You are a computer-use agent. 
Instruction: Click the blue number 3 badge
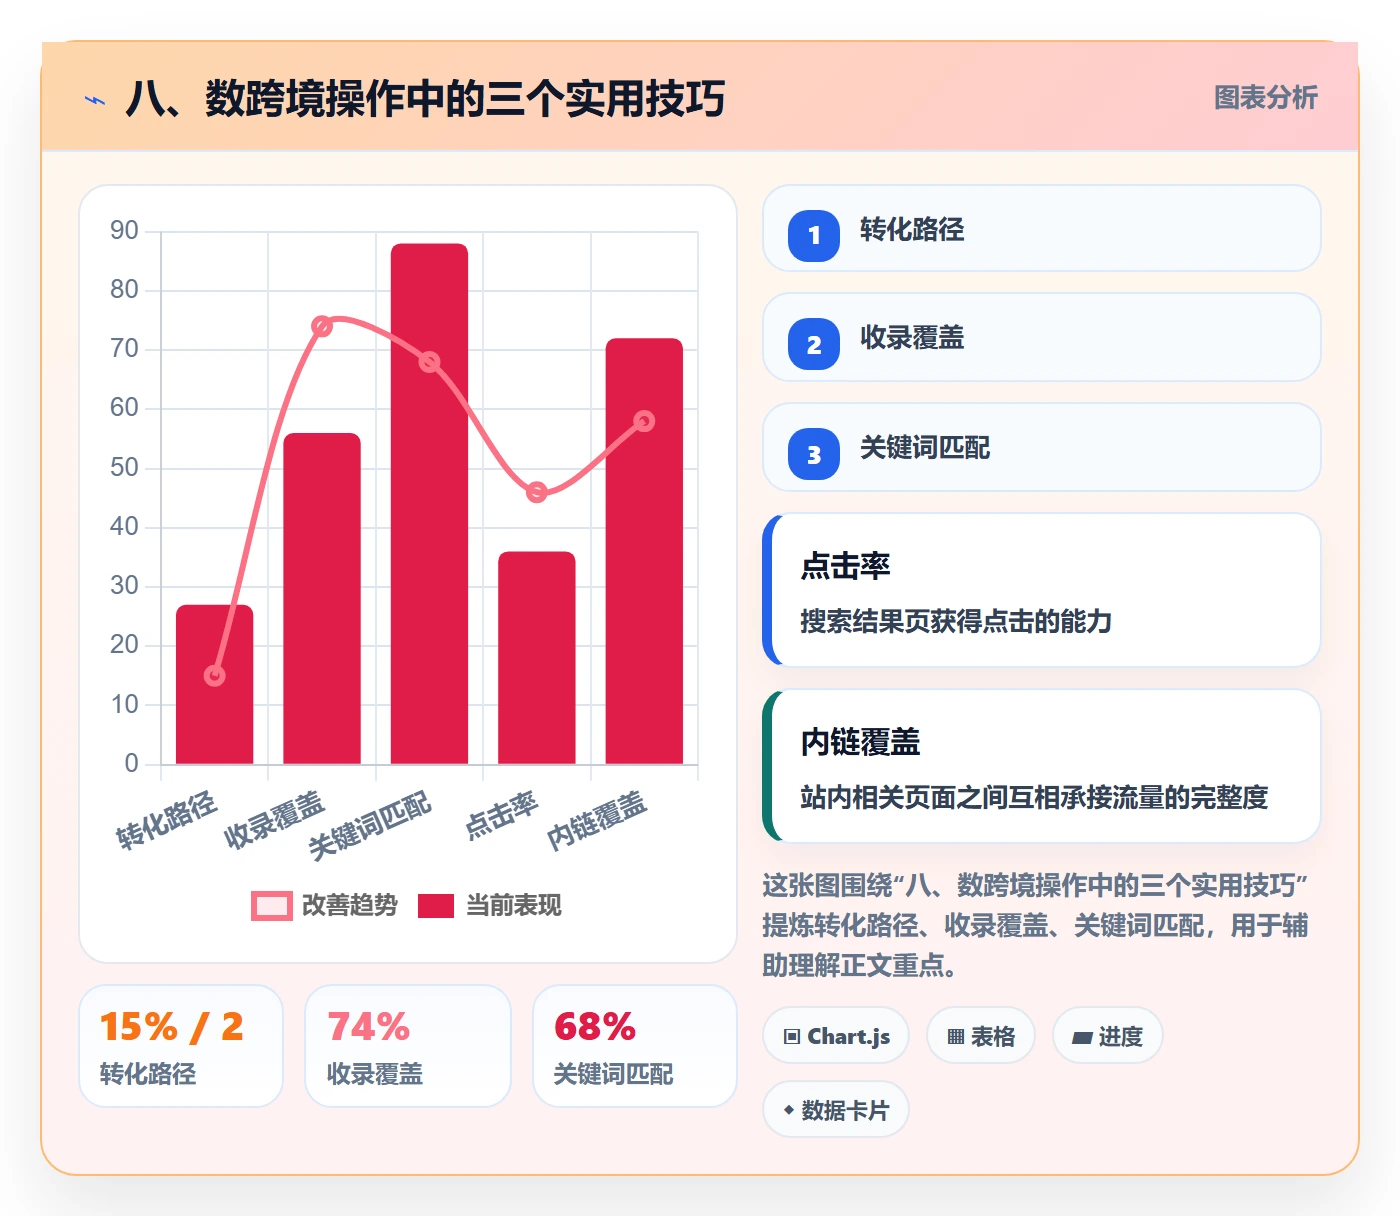[814, 454]
